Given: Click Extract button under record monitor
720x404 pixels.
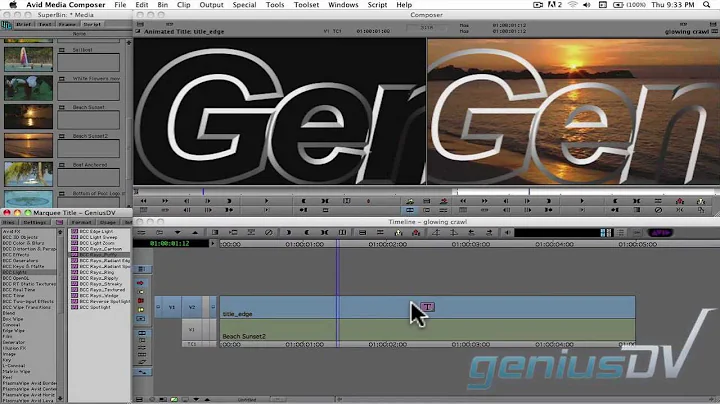Looking at the screenshot, I should tap(701, 201).
